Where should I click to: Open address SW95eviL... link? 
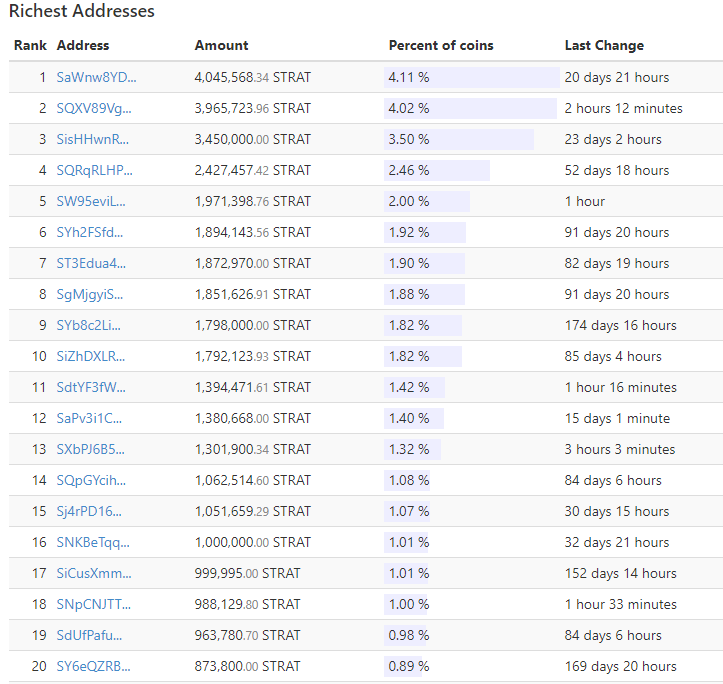point(91,201)
